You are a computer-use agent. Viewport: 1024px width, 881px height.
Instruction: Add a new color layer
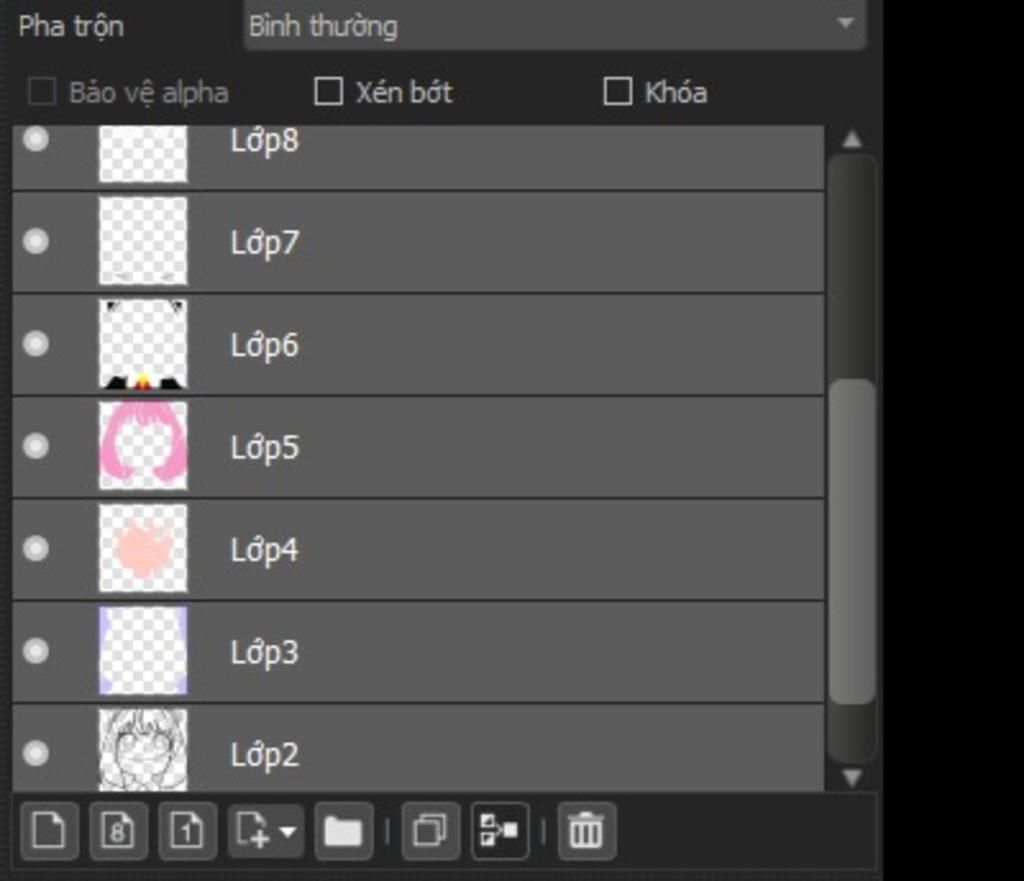[50, 831]
